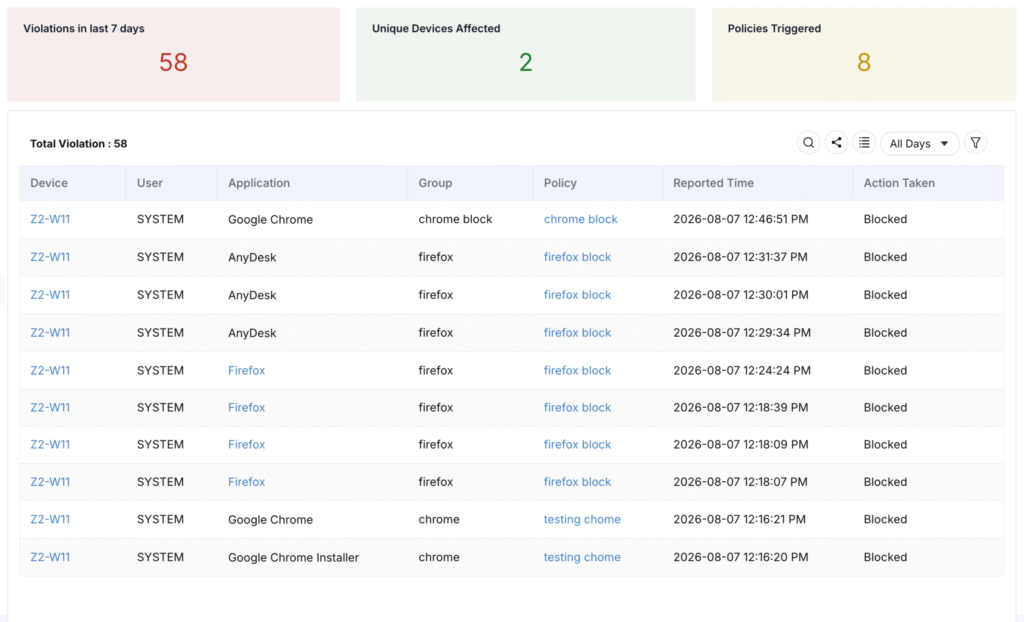1024x622 pixels.
Task: Open the Firefox link at 12:18:07 PM
Action: (x=247, y=482)
